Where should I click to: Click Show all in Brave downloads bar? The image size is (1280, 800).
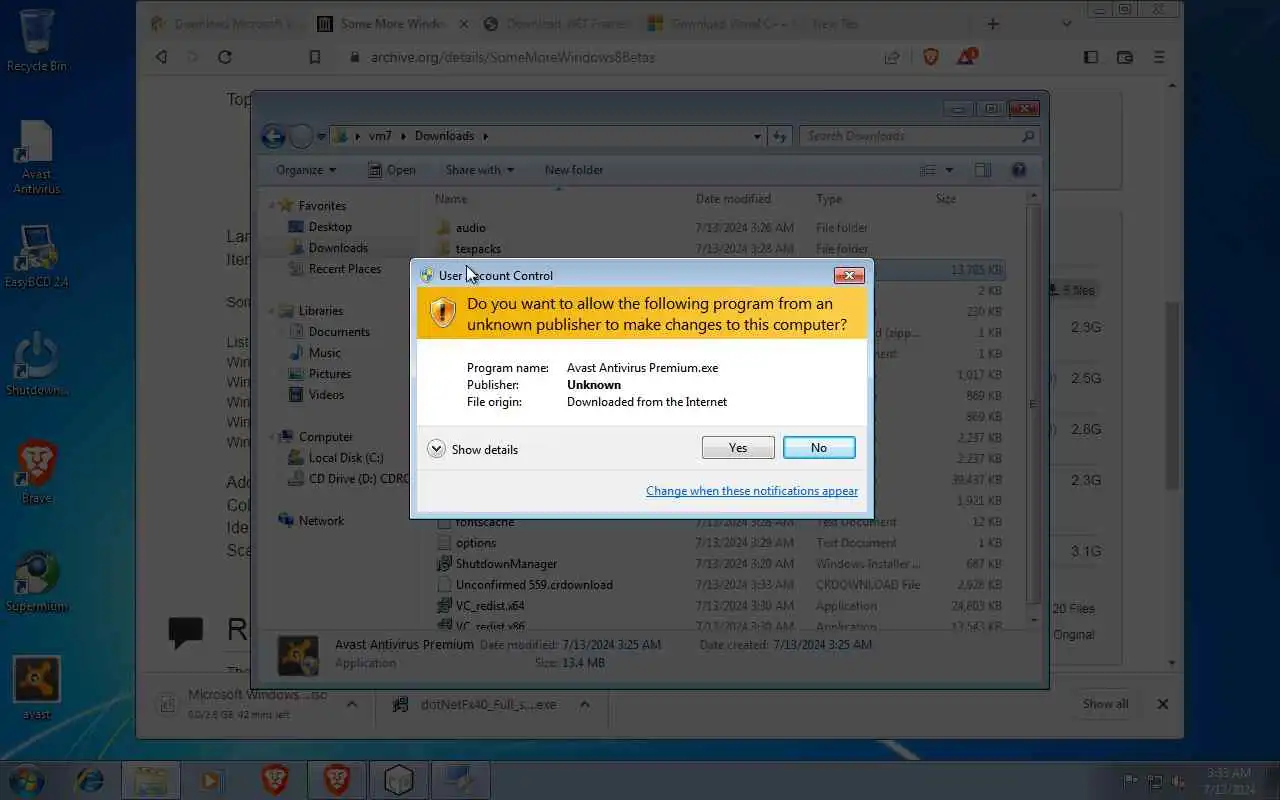pyautogui.click(x=1105, y=704)
